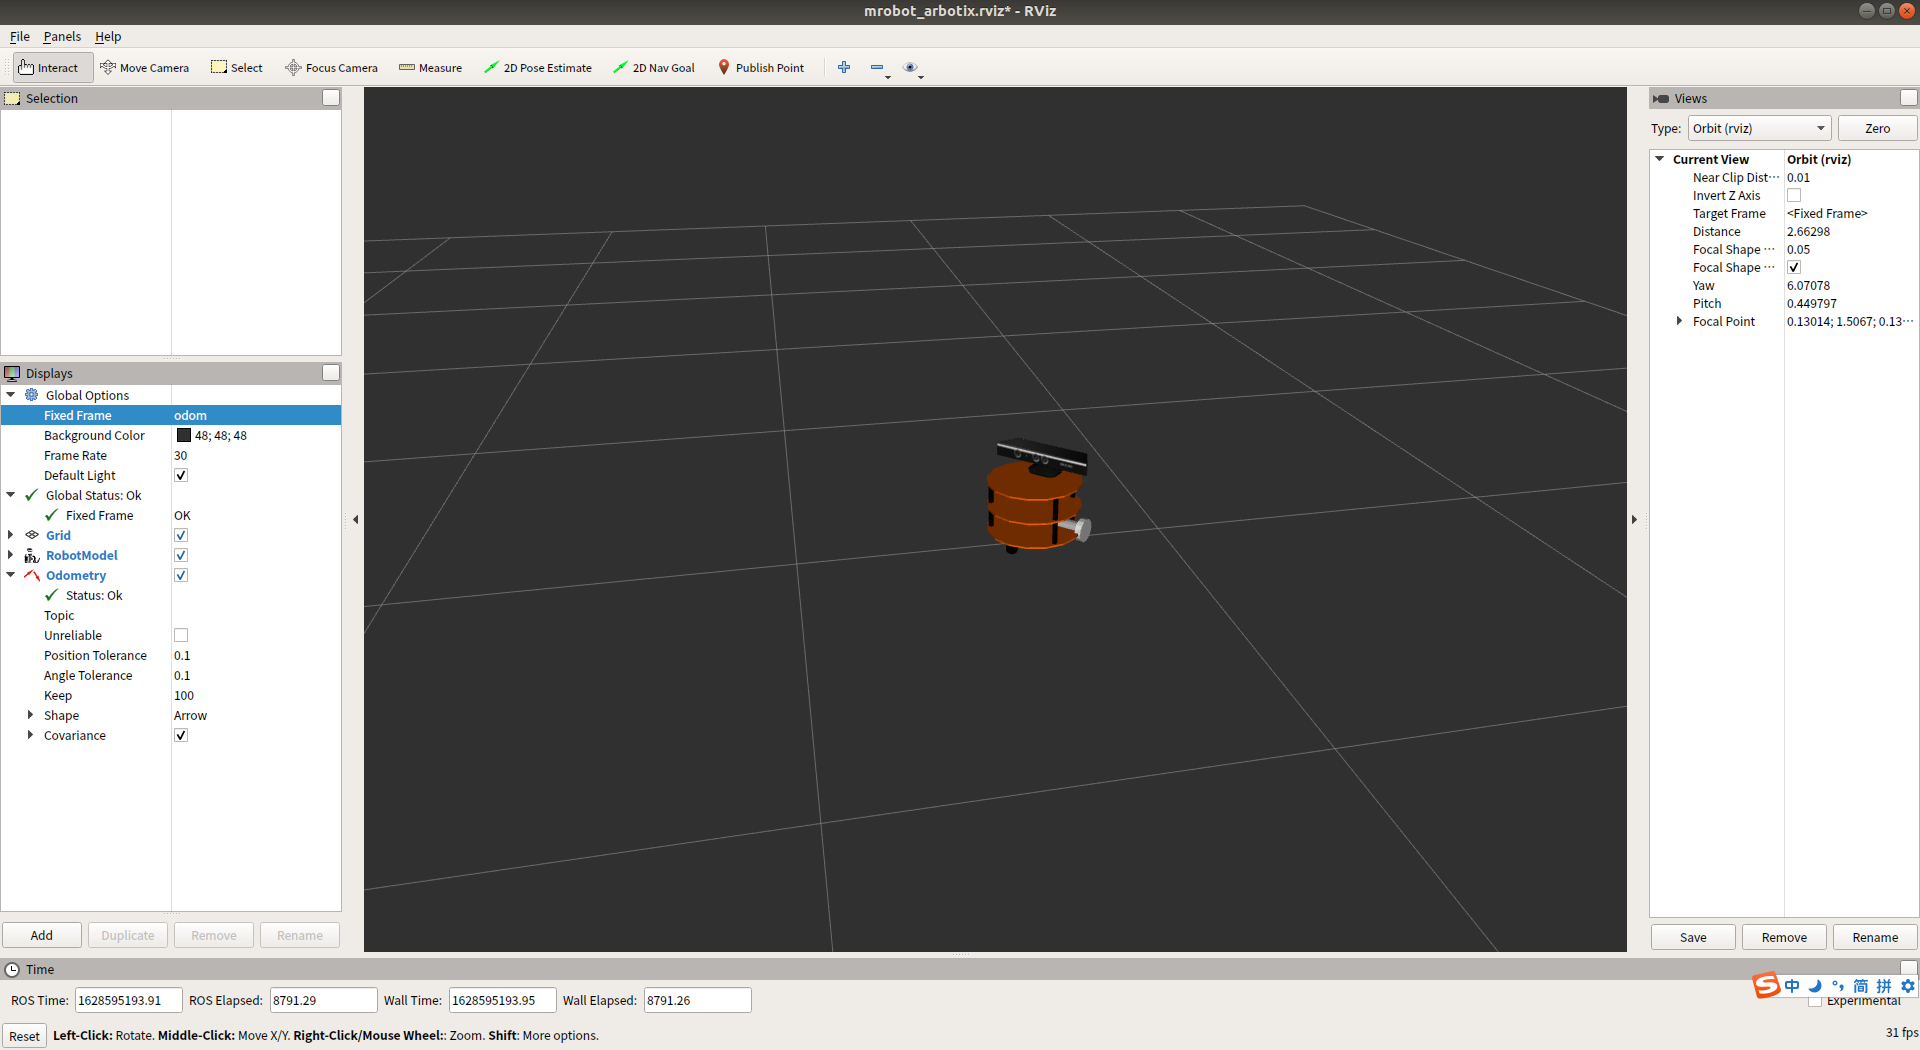
Task: Collapse the right panel with the arrow handle
Action: point(1635,519)
